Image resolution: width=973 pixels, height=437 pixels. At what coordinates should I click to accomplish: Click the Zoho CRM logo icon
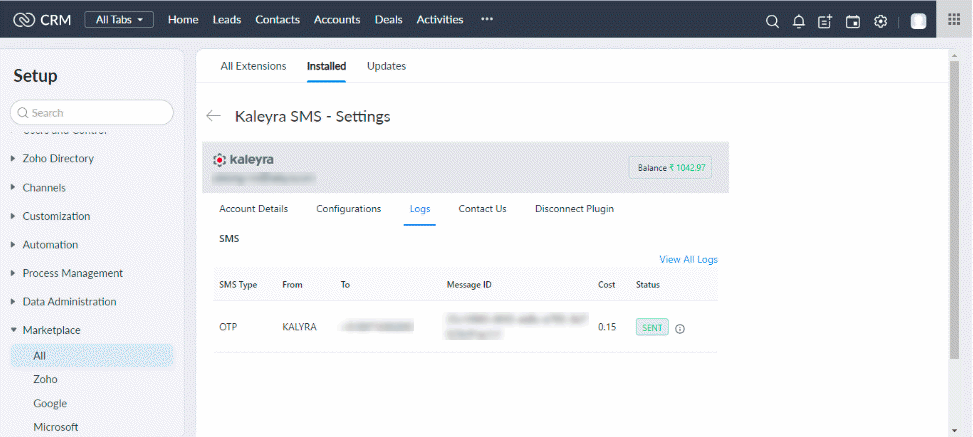(24, 20)
